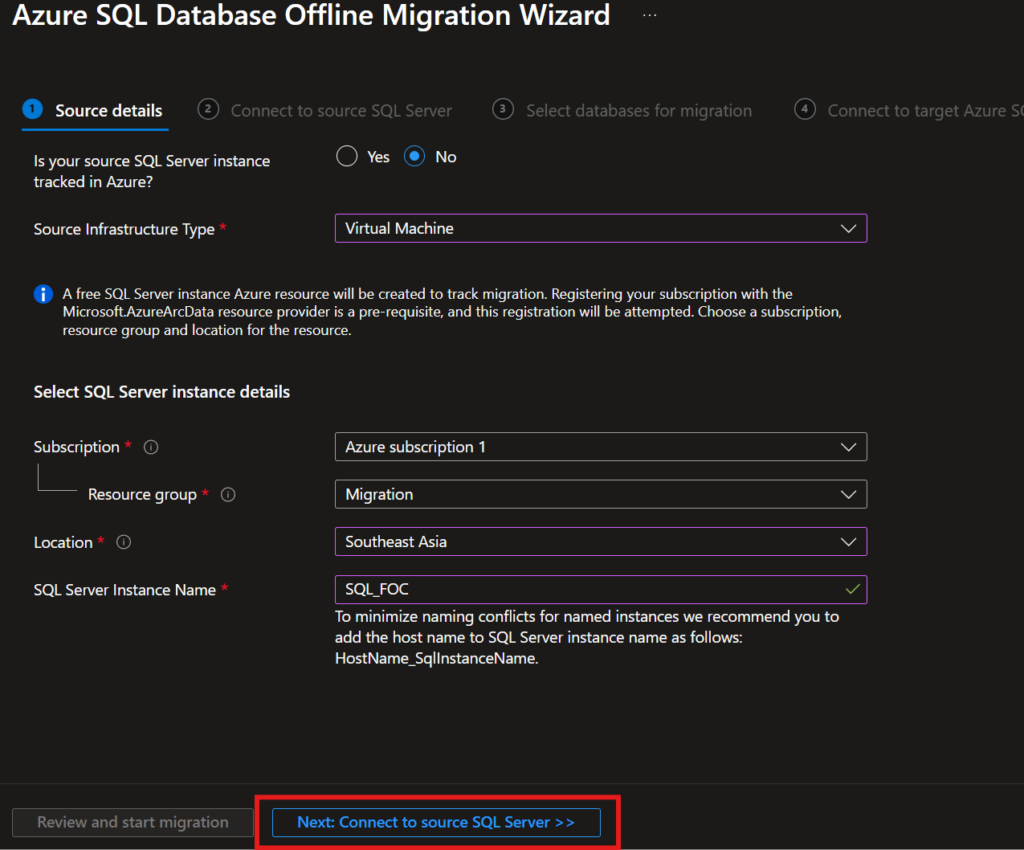Click Review and start migration button
Screen dimensions: 1024x850
tap(133, 822)
